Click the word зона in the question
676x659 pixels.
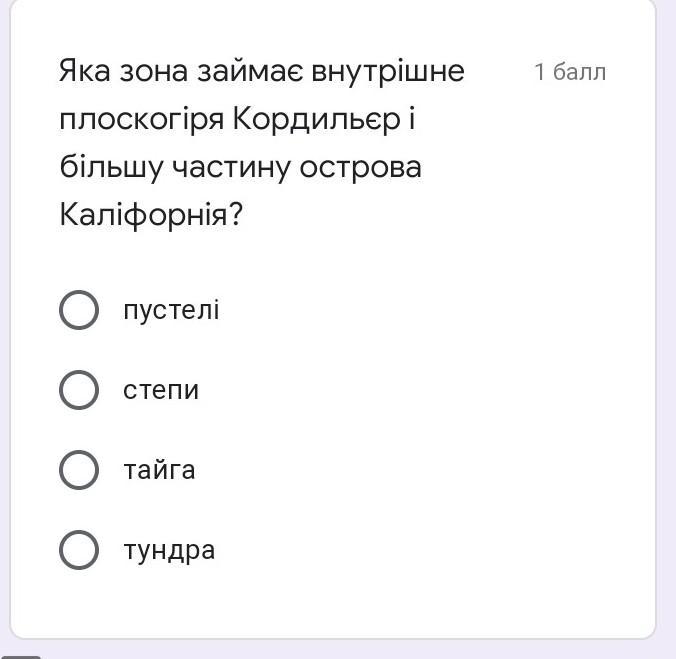(x=153, y=72)
